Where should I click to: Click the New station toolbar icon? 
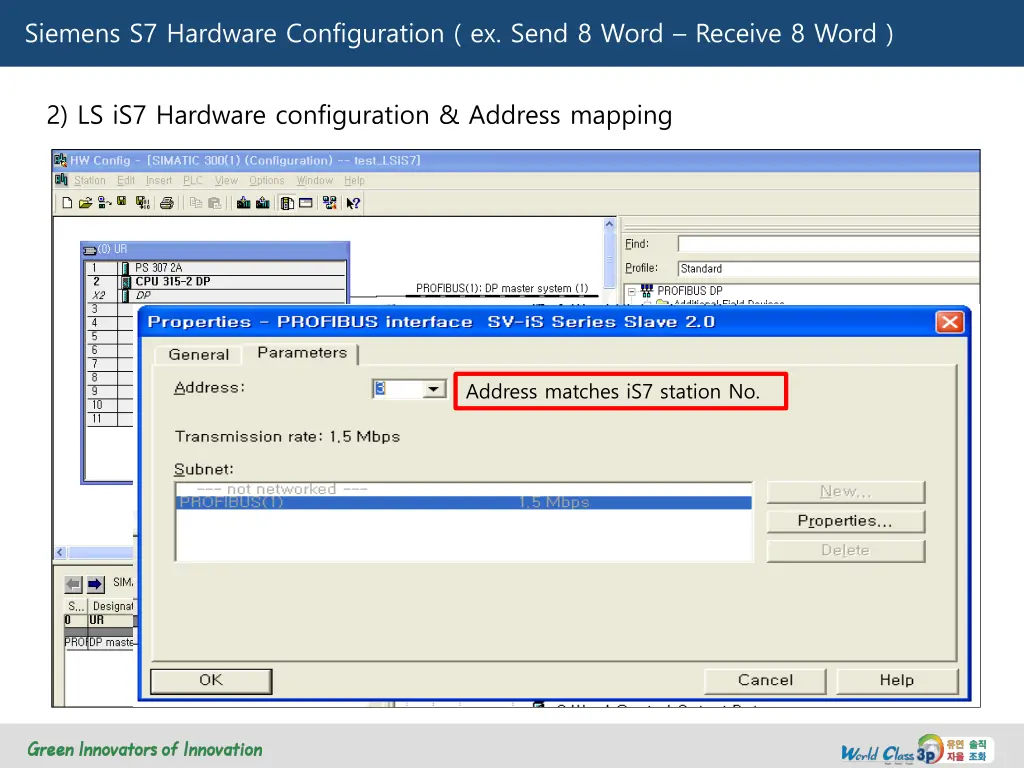click(x=67, y=203)
